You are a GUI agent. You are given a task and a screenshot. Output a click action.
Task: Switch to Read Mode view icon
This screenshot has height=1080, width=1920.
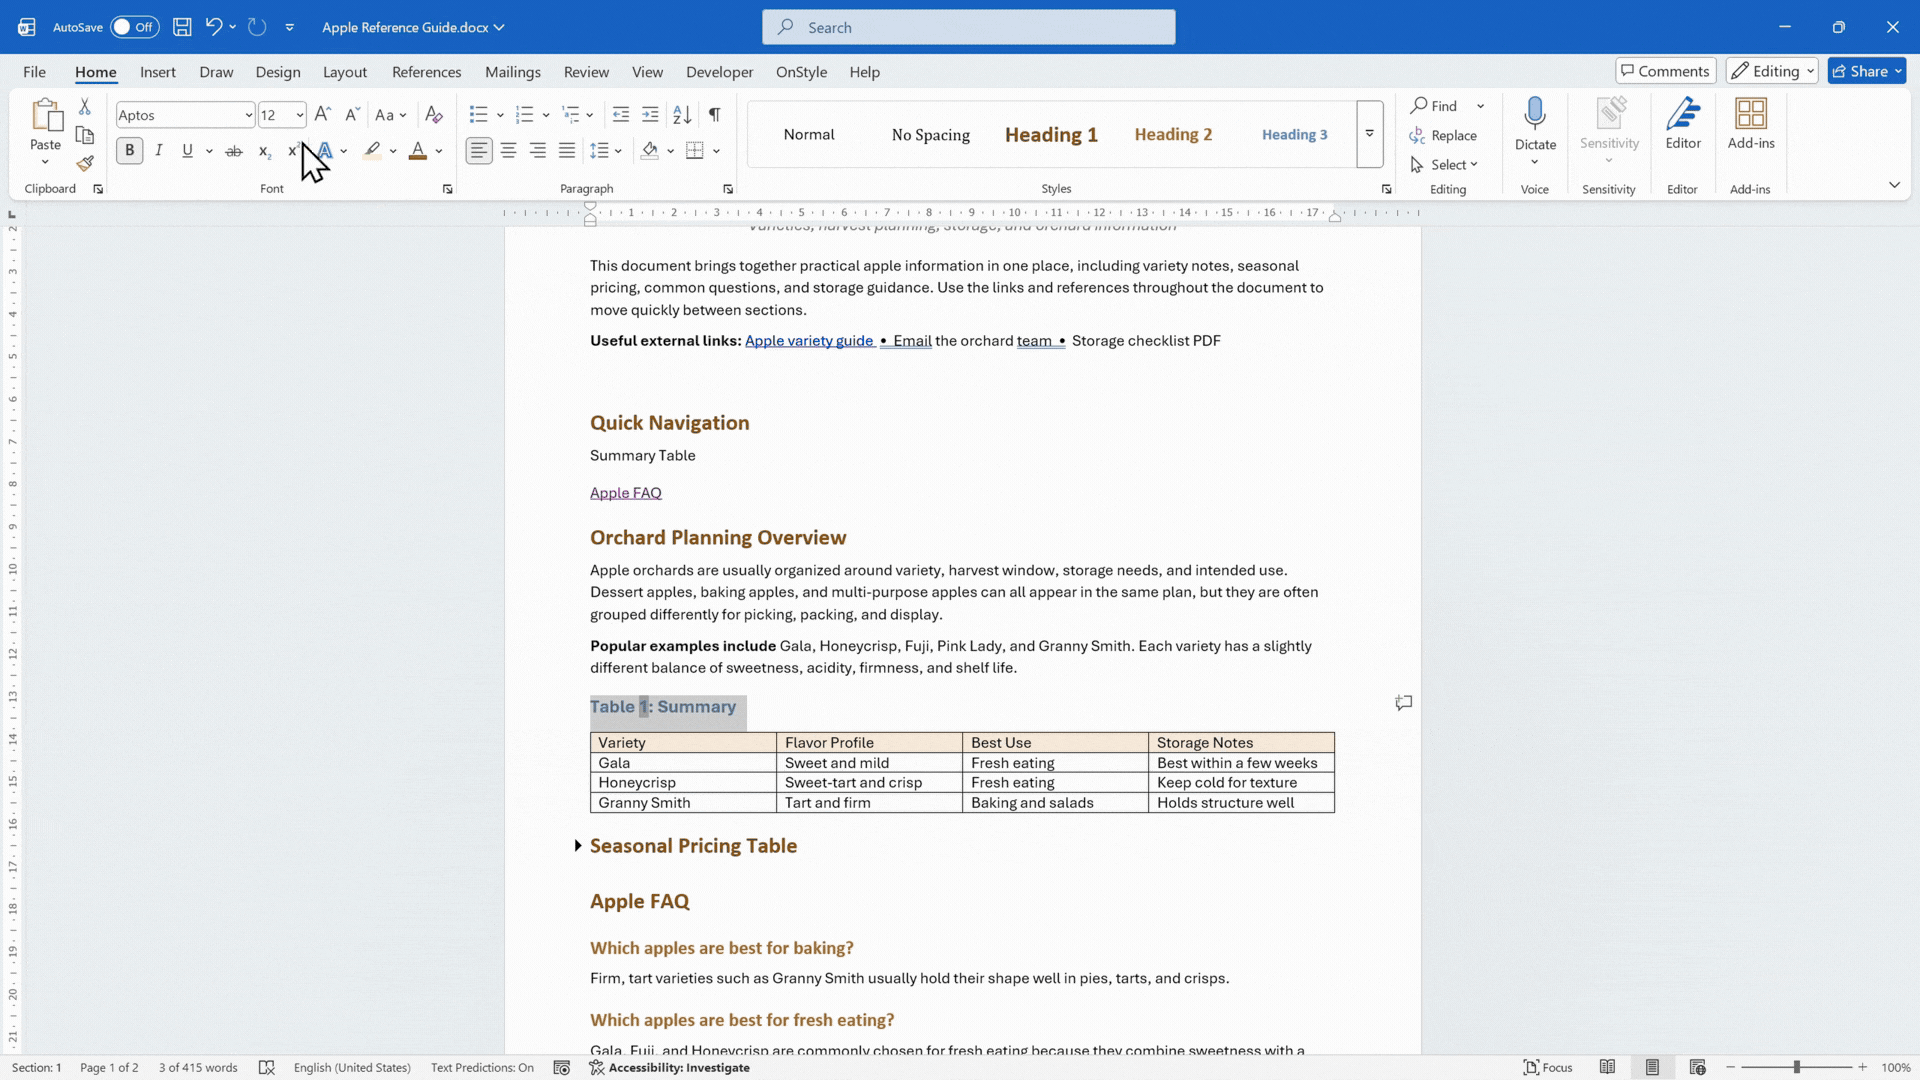pyautogui.click(x=1607, y=1067)
